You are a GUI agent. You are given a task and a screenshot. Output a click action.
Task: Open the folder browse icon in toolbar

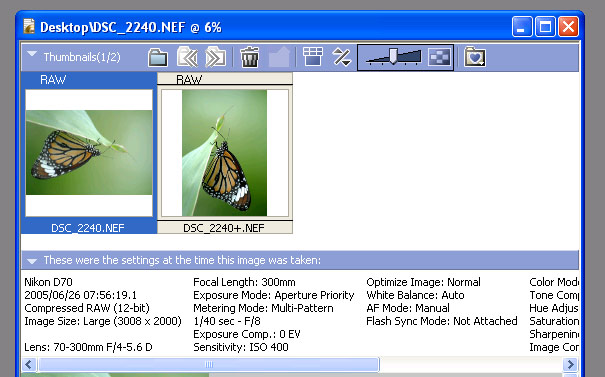(158, 57)
